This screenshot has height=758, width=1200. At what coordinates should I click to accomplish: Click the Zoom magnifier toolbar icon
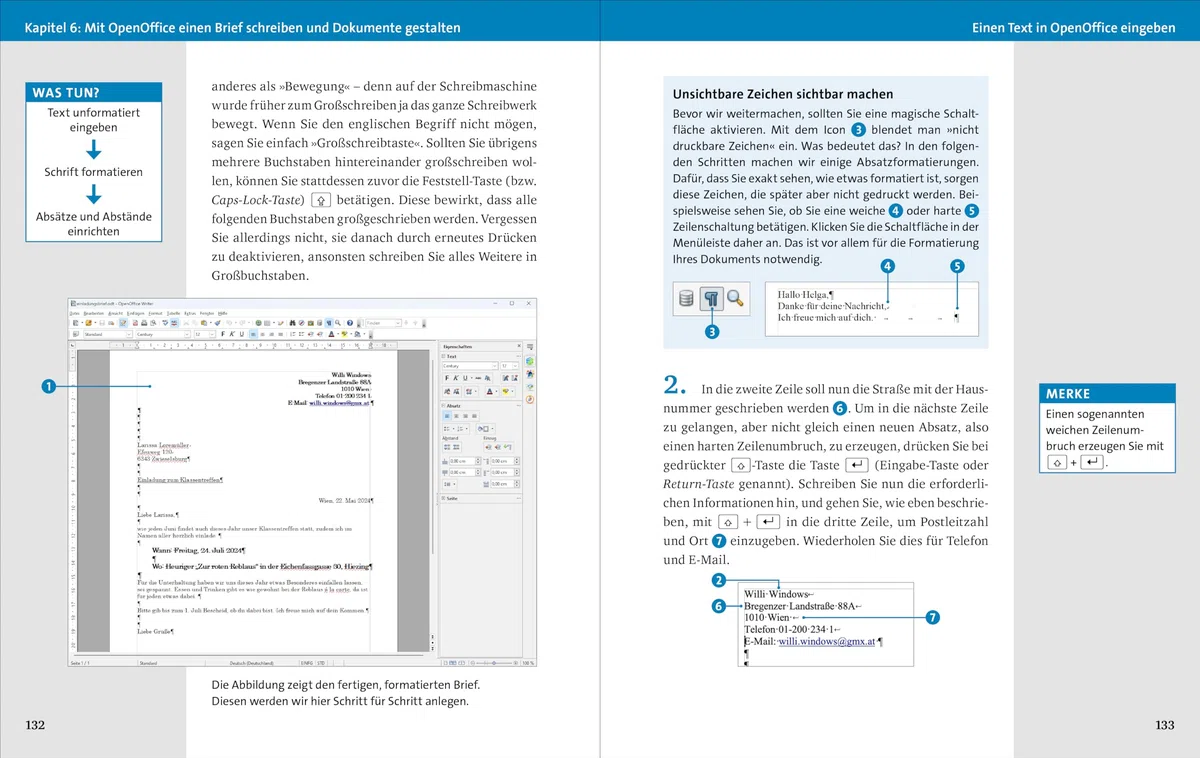pos(338,323)
